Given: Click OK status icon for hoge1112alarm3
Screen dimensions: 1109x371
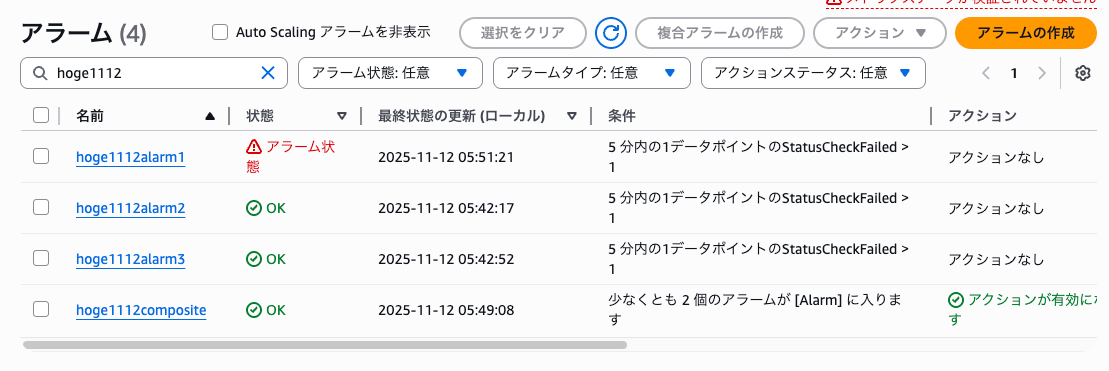Looking at the screenshot, I should coord(253,259).
